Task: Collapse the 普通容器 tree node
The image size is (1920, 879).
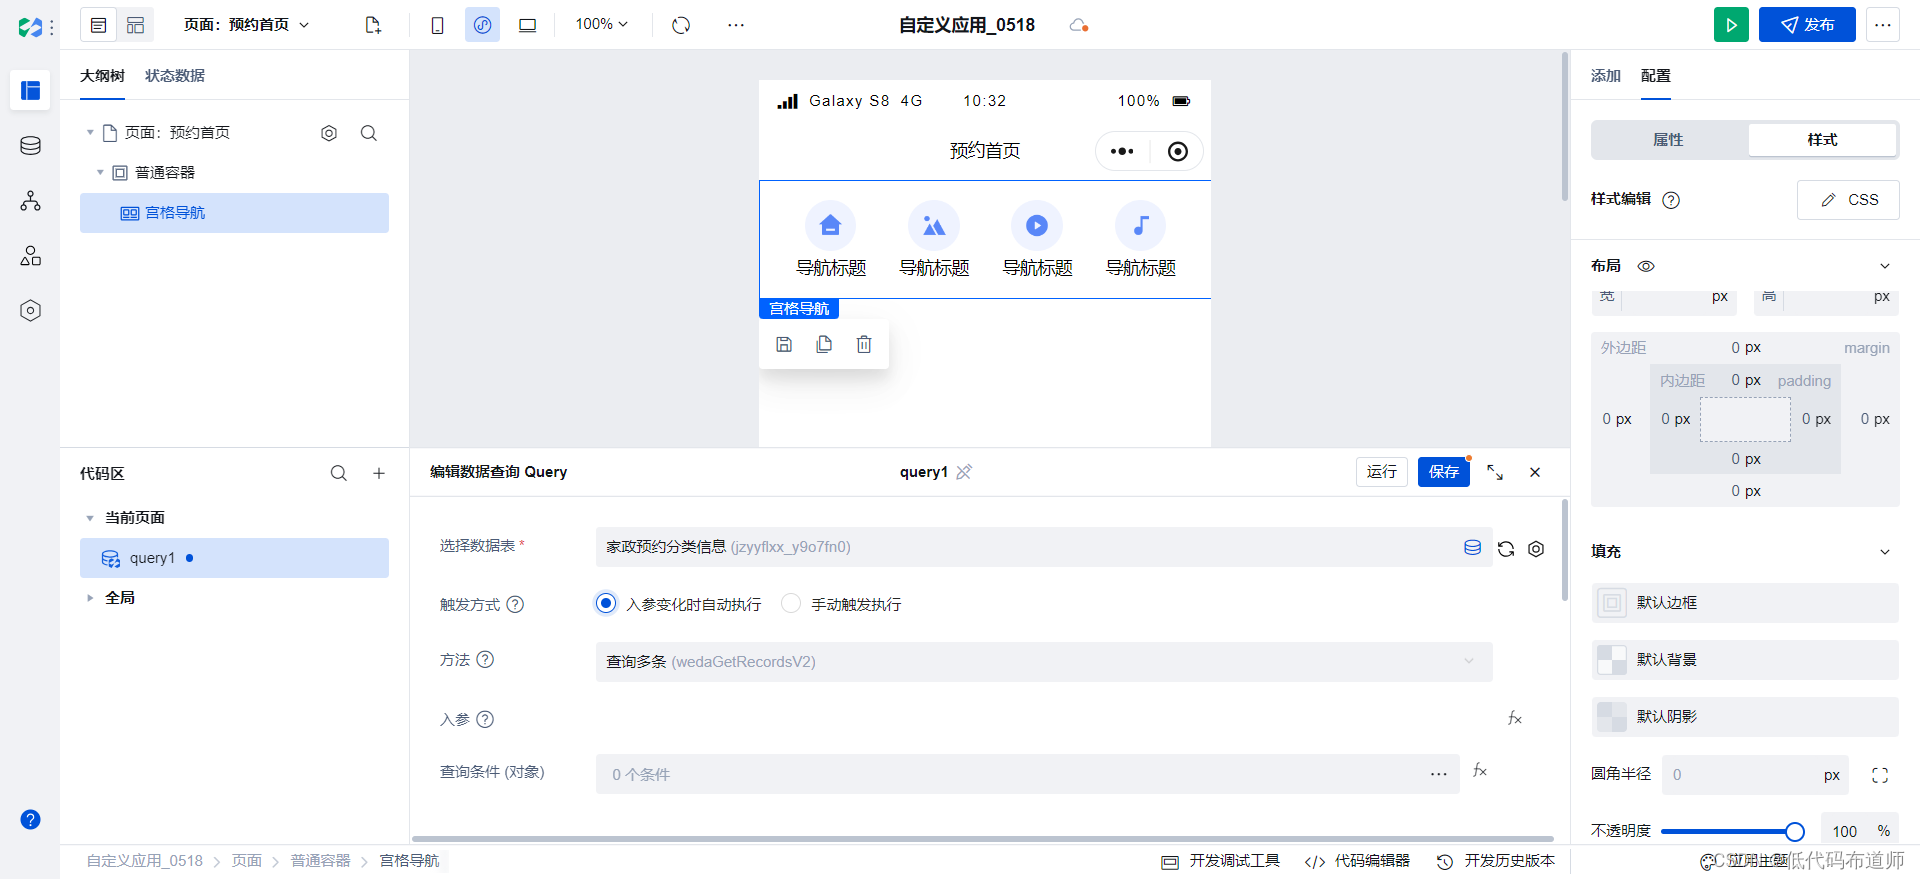Action: click(x=100, y=172)
